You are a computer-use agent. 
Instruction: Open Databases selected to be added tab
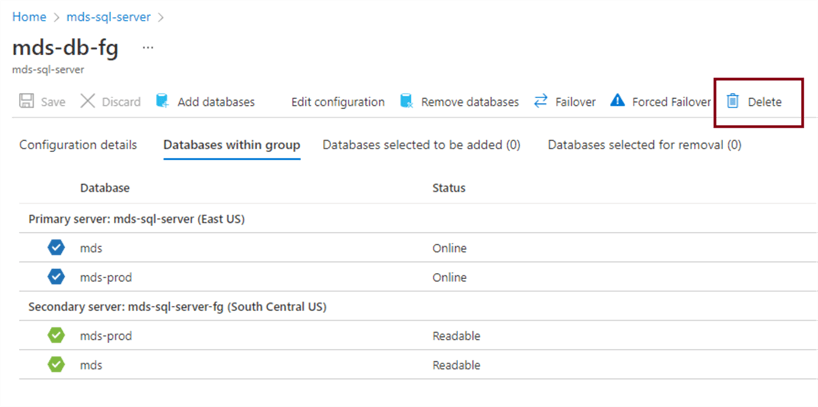pos(421,145)
